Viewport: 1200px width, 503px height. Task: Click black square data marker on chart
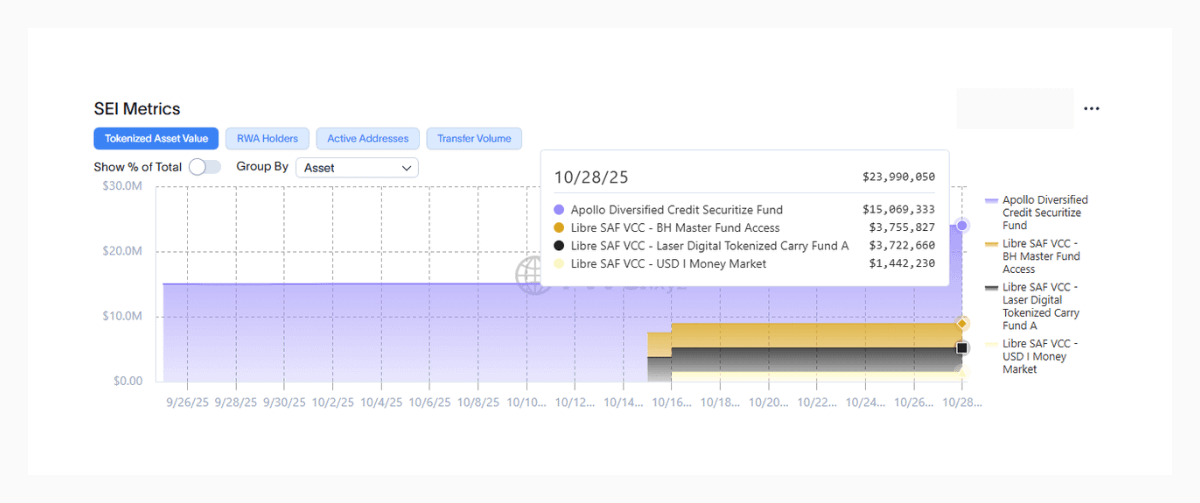coord(962,348)
